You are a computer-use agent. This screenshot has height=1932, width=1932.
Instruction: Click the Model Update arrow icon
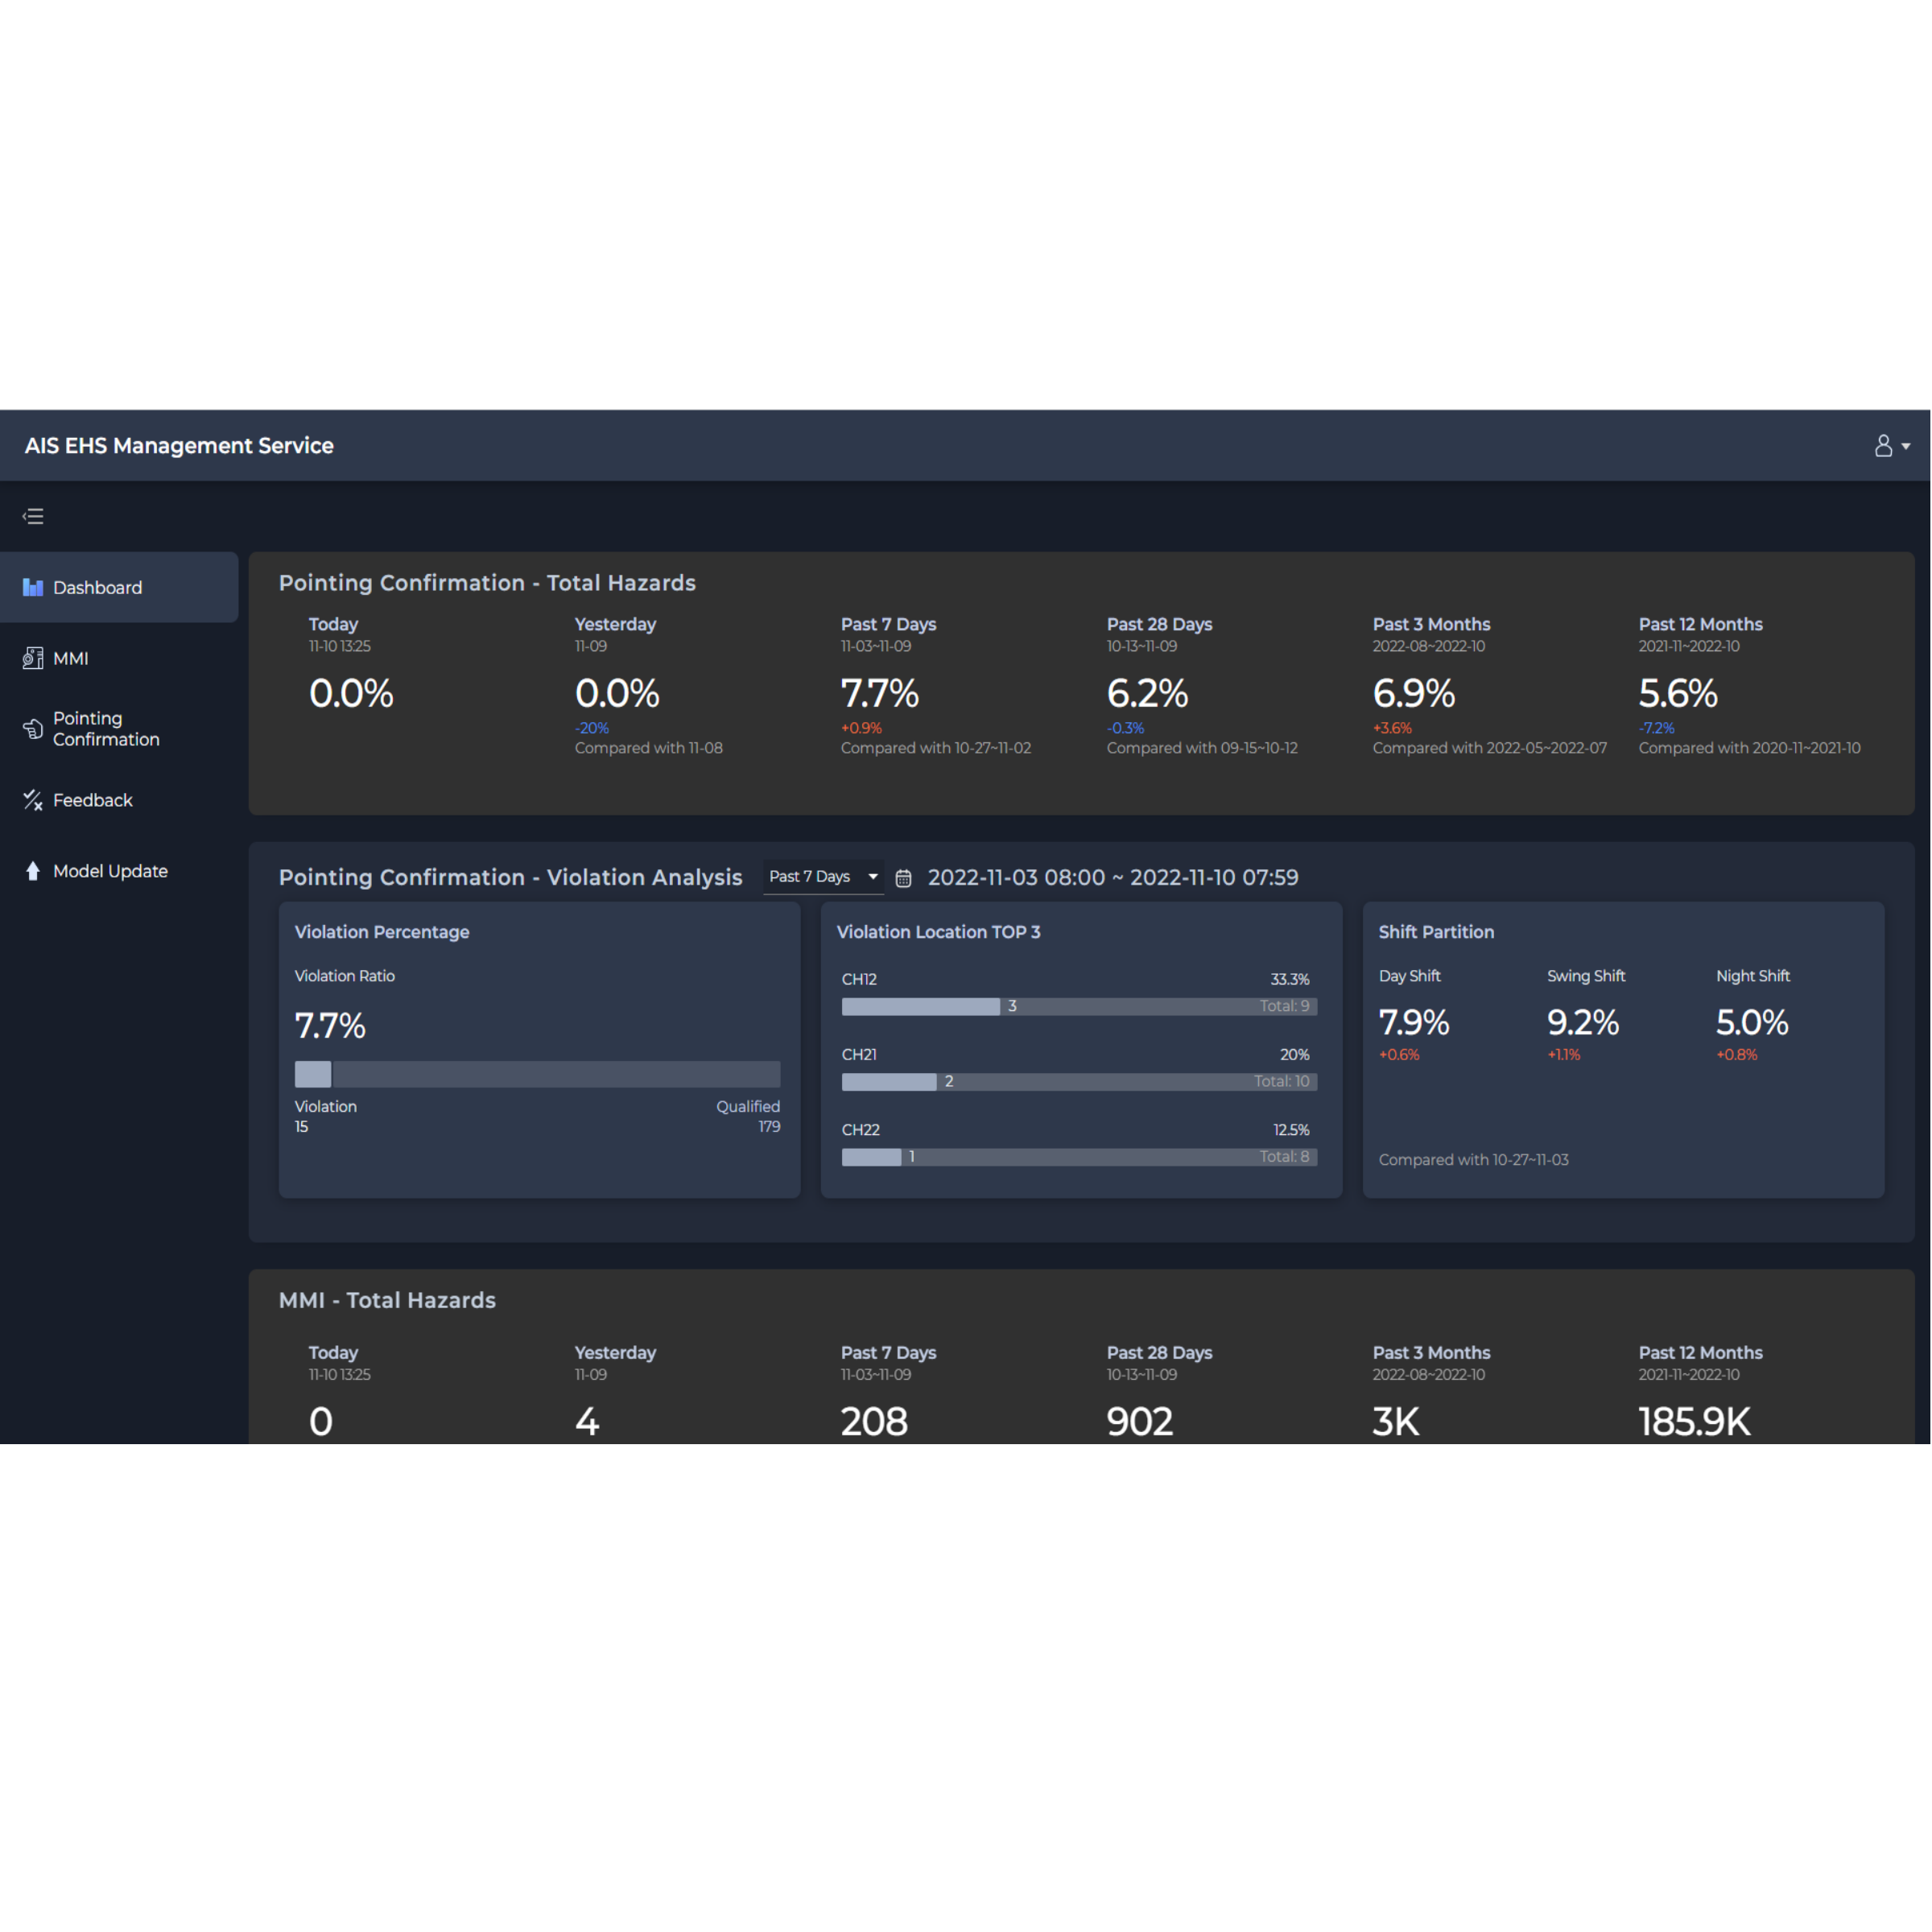33,871
